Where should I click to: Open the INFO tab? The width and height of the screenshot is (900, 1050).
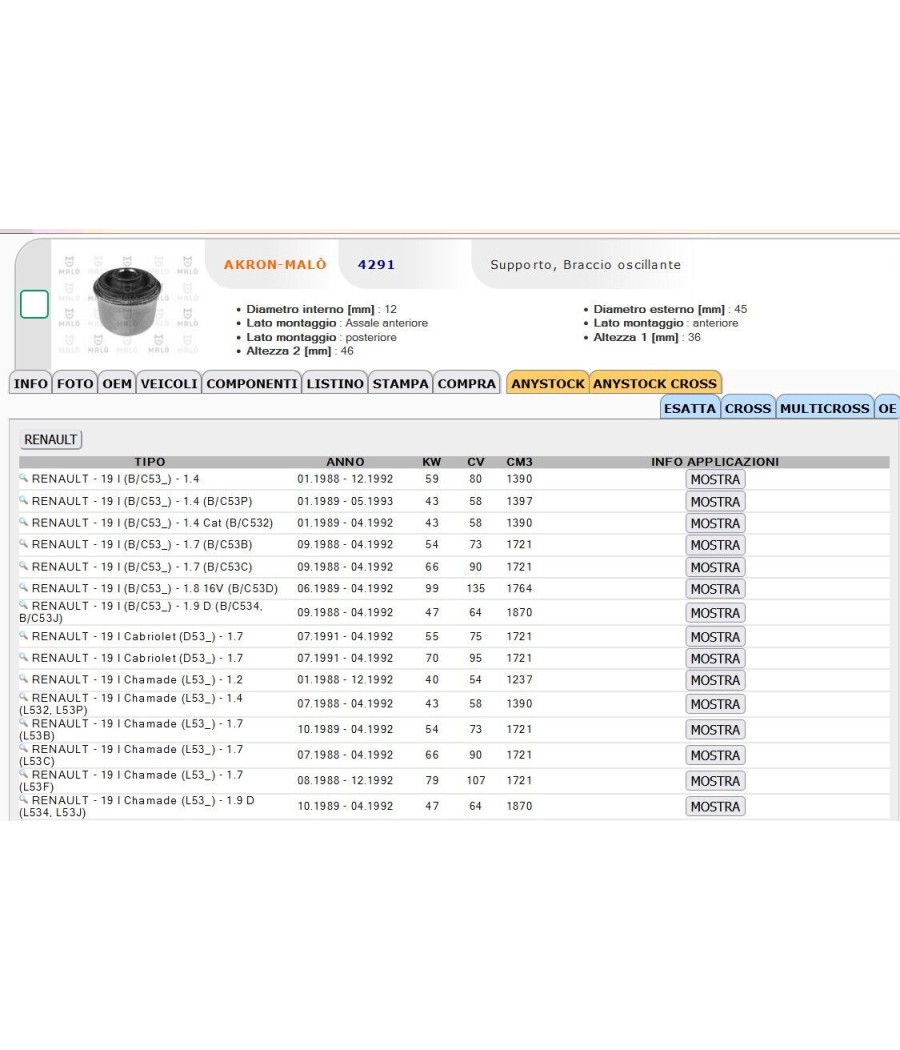pos(31,384)
